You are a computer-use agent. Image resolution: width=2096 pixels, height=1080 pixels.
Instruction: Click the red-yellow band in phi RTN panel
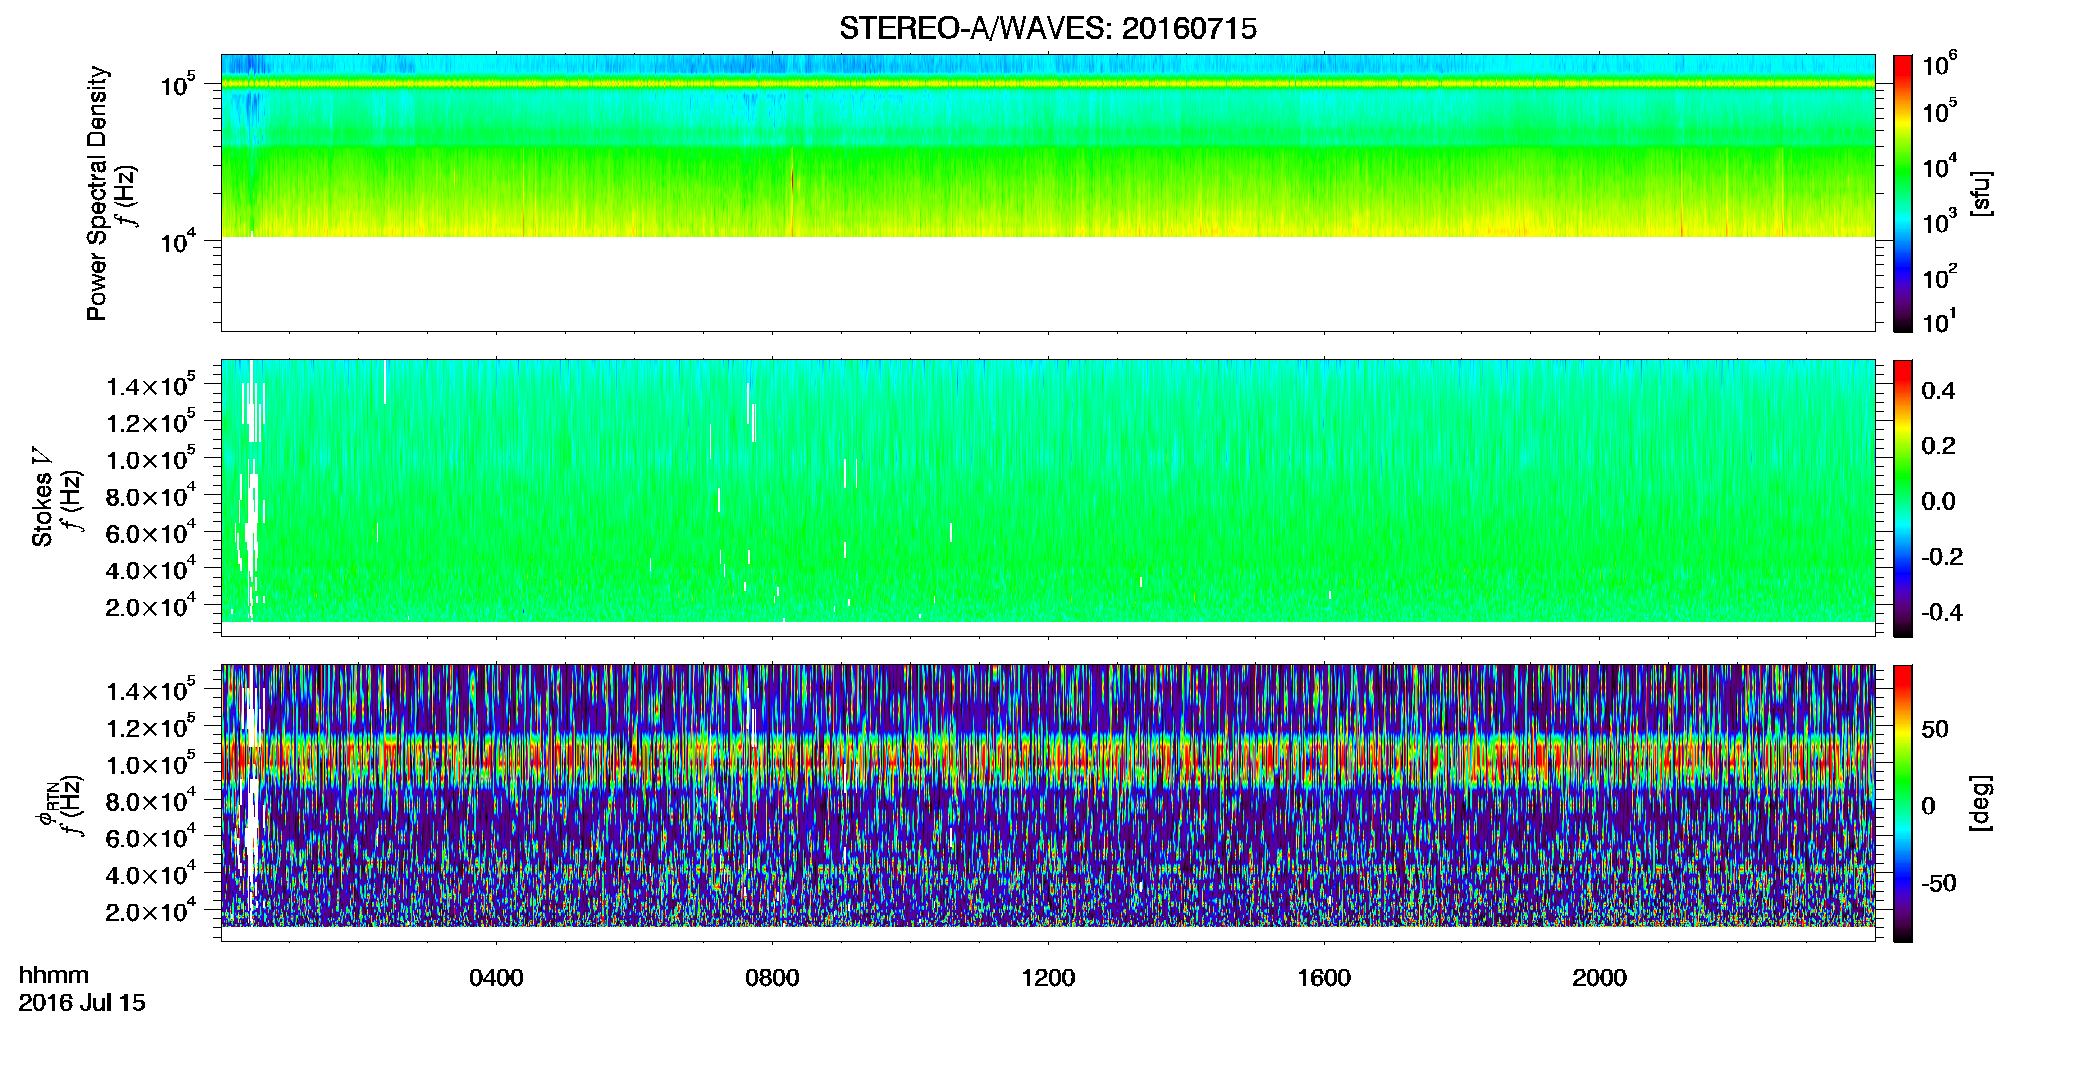[x=1048, y=762]
